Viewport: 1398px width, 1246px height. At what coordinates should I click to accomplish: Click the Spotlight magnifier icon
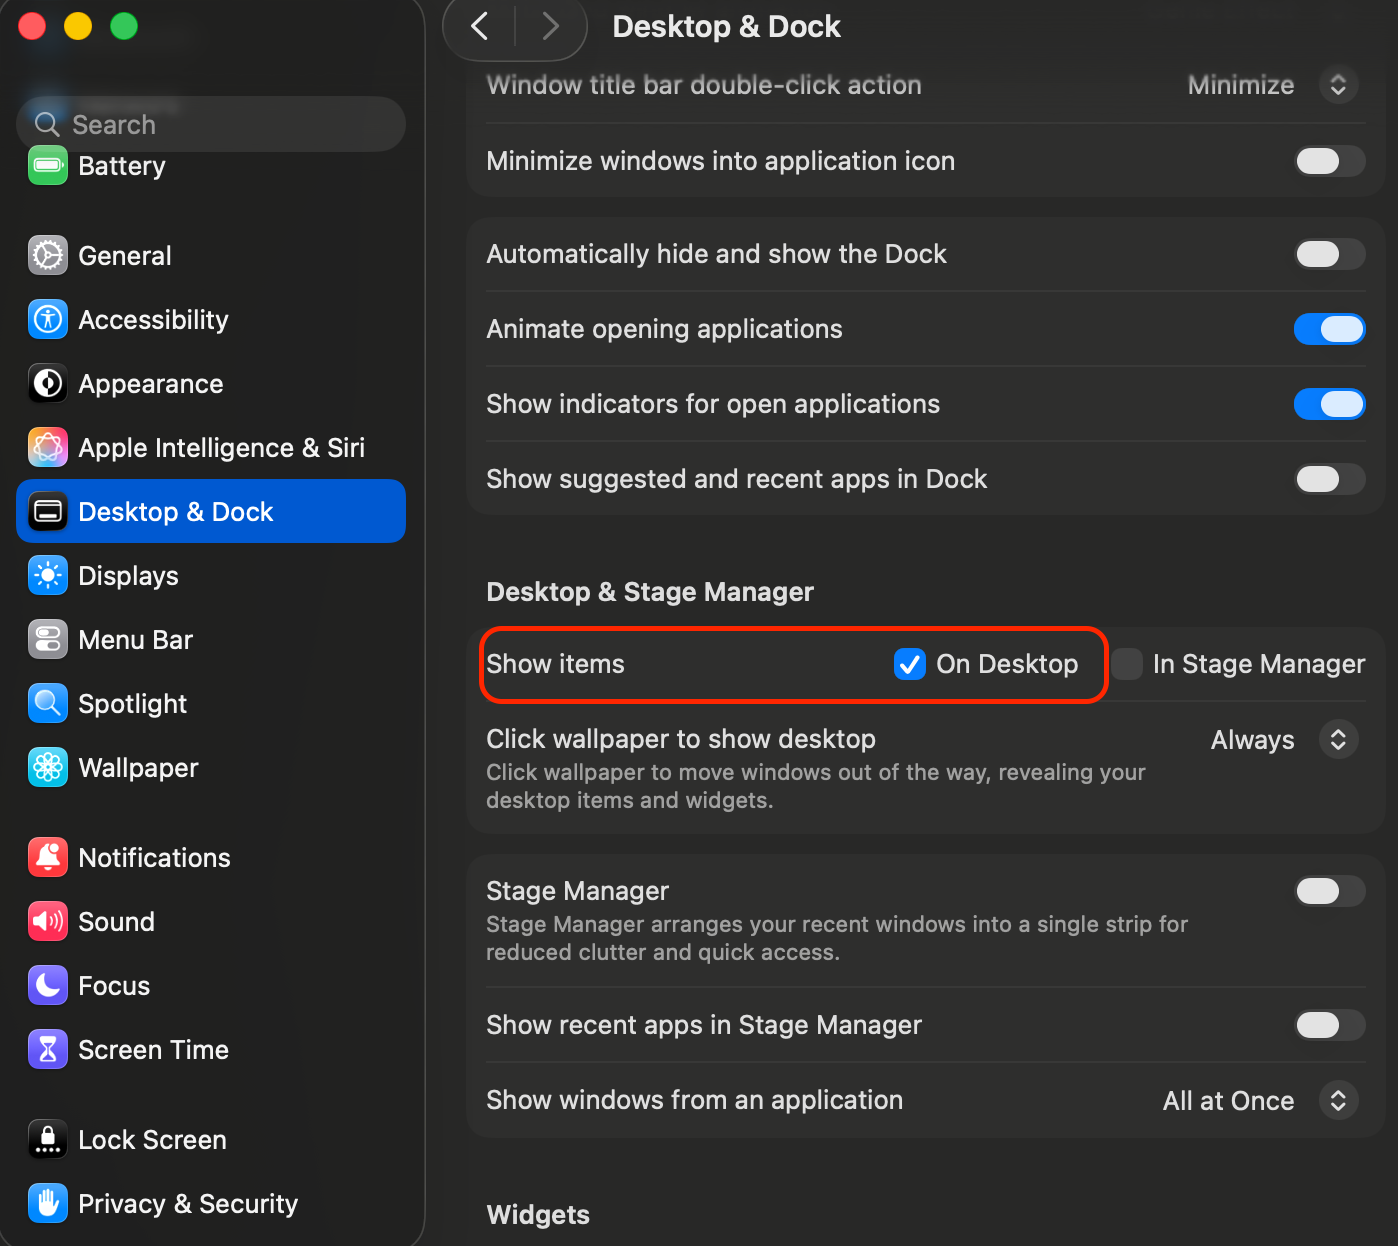[48, 704]
